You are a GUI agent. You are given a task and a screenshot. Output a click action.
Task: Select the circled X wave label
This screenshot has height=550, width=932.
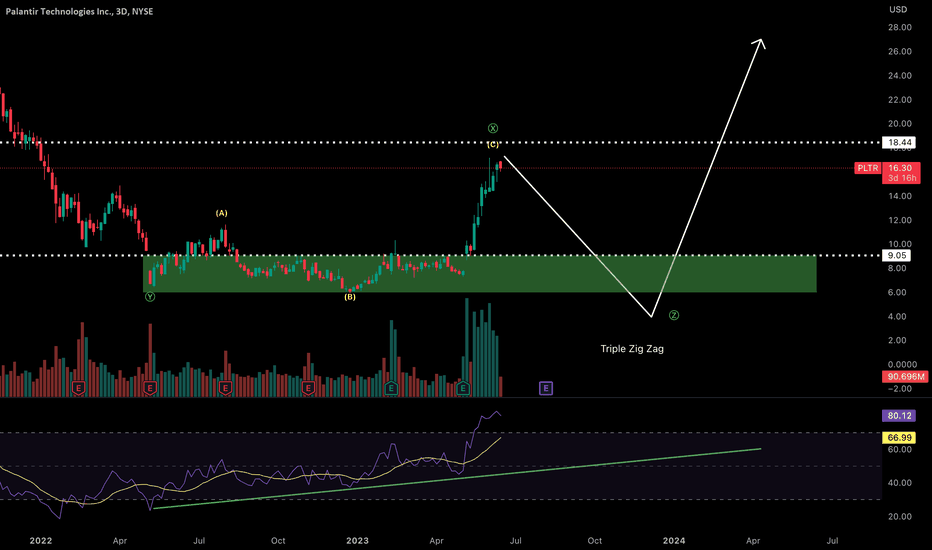point(493,128)
